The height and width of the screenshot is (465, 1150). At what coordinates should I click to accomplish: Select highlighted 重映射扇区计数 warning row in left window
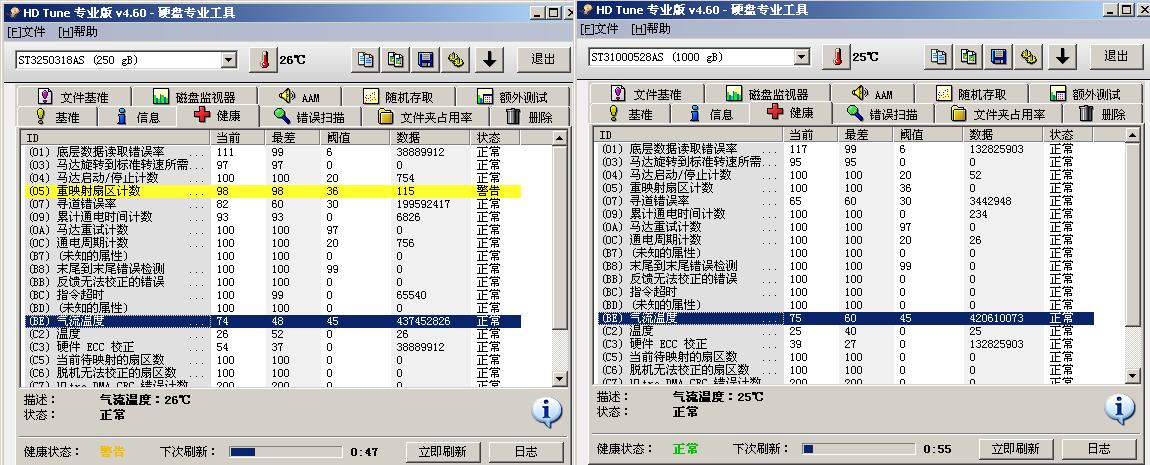(271, 191)
